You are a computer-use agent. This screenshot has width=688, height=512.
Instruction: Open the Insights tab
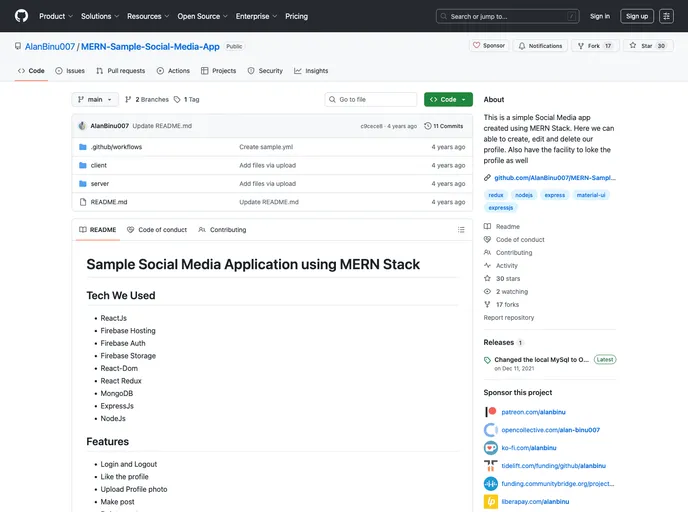(311, 71)
